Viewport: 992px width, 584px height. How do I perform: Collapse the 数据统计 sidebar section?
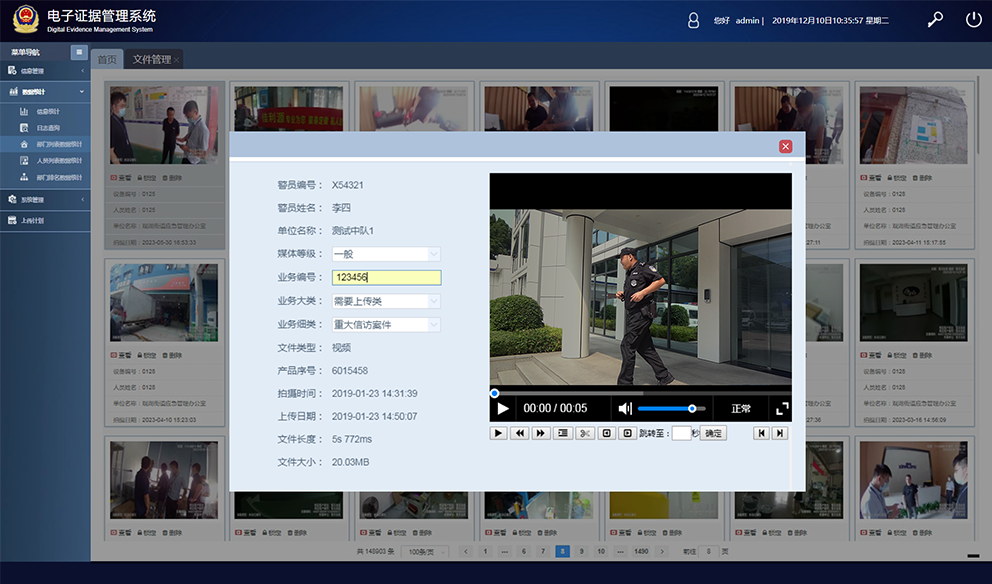pos(46,92)
